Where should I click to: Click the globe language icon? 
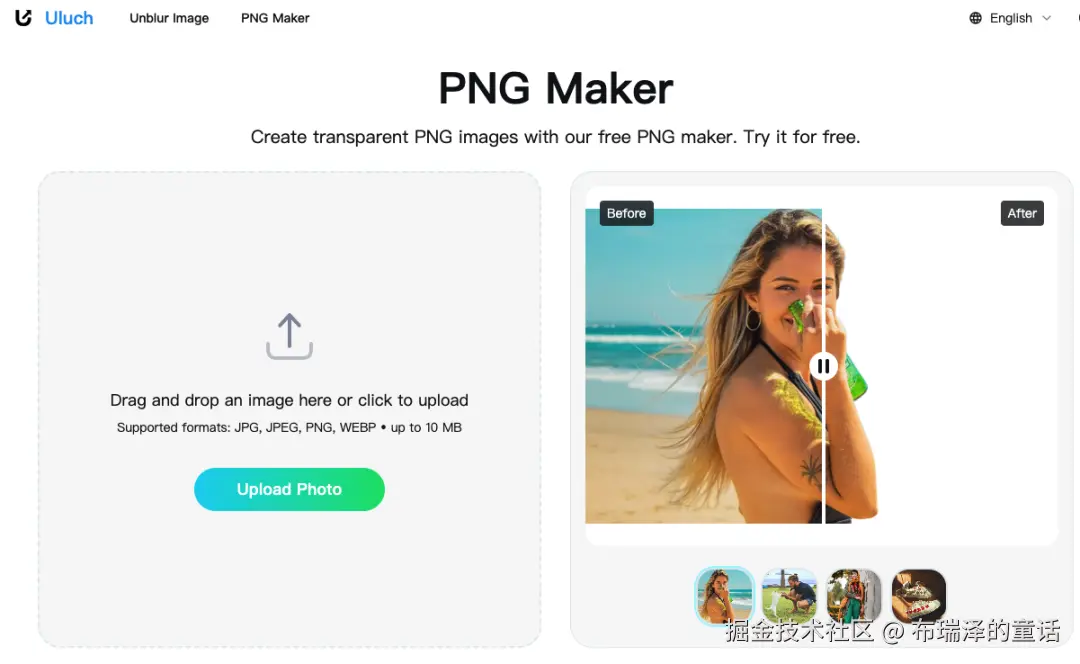975,18
